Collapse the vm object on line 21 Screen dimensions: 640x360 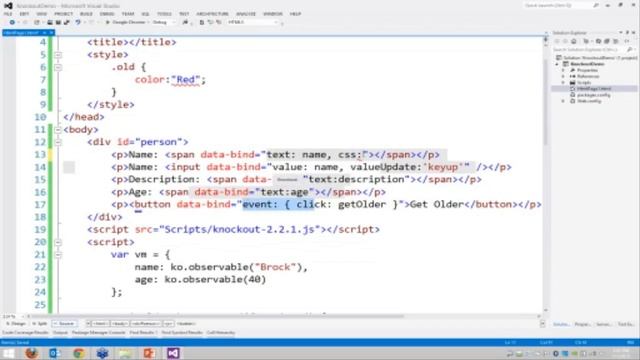[x=58, y=255]
